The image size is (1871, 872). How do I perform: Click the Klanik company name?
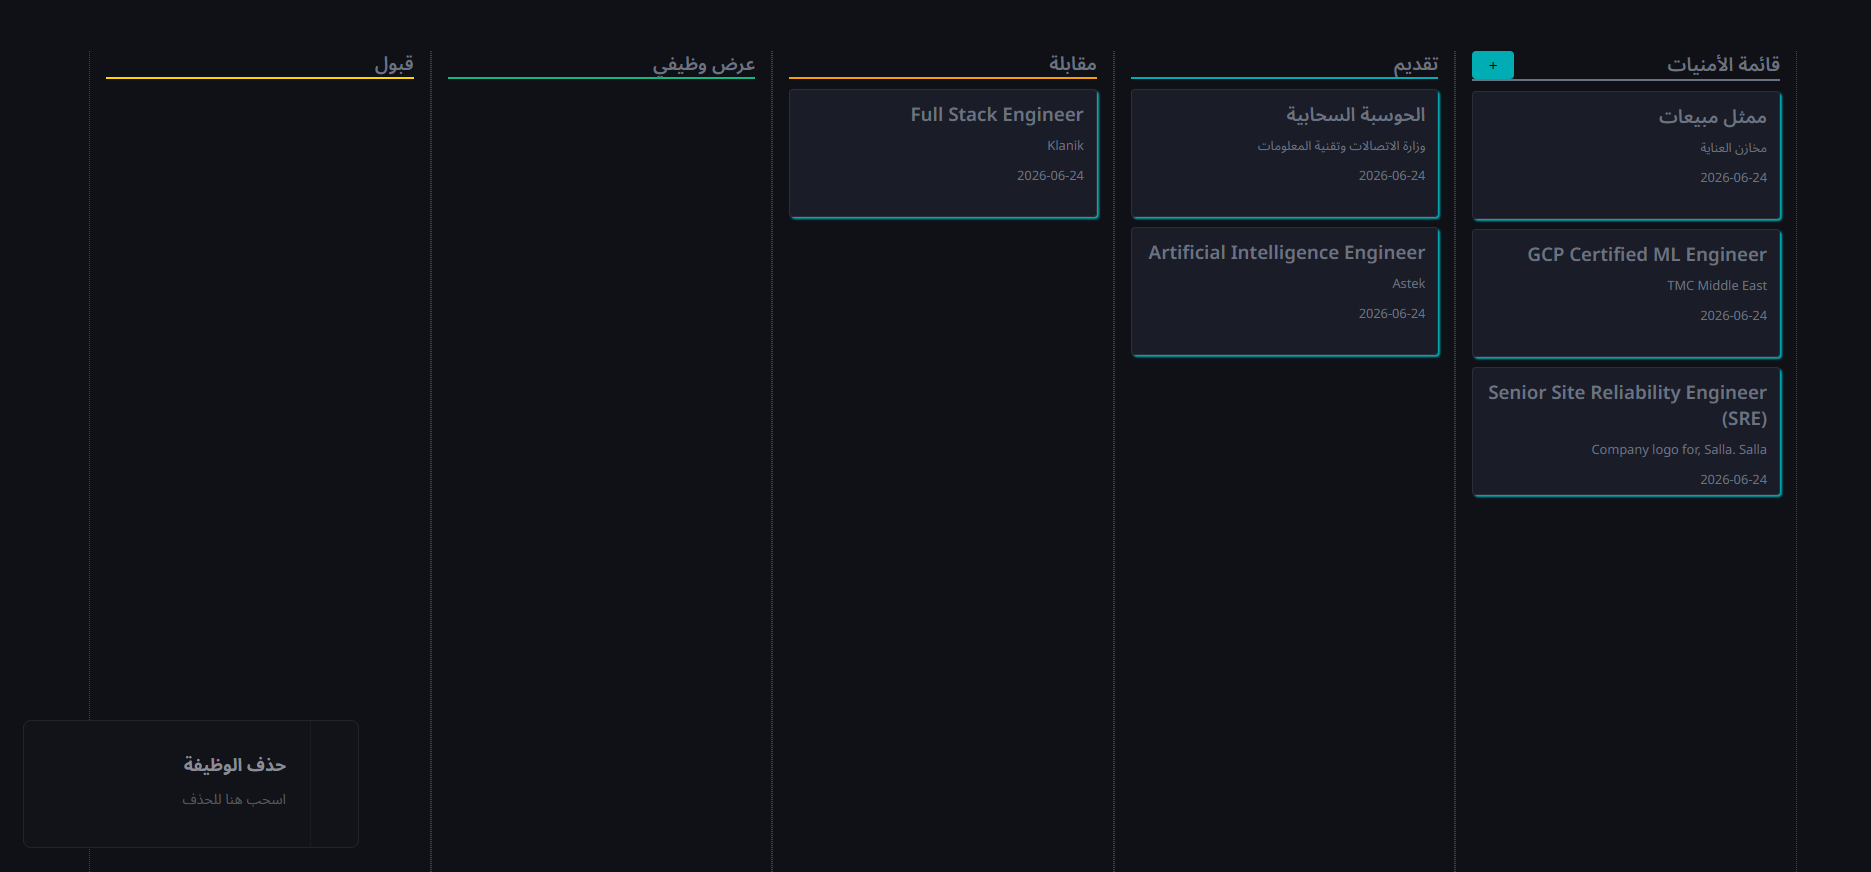click(1065, 146)
